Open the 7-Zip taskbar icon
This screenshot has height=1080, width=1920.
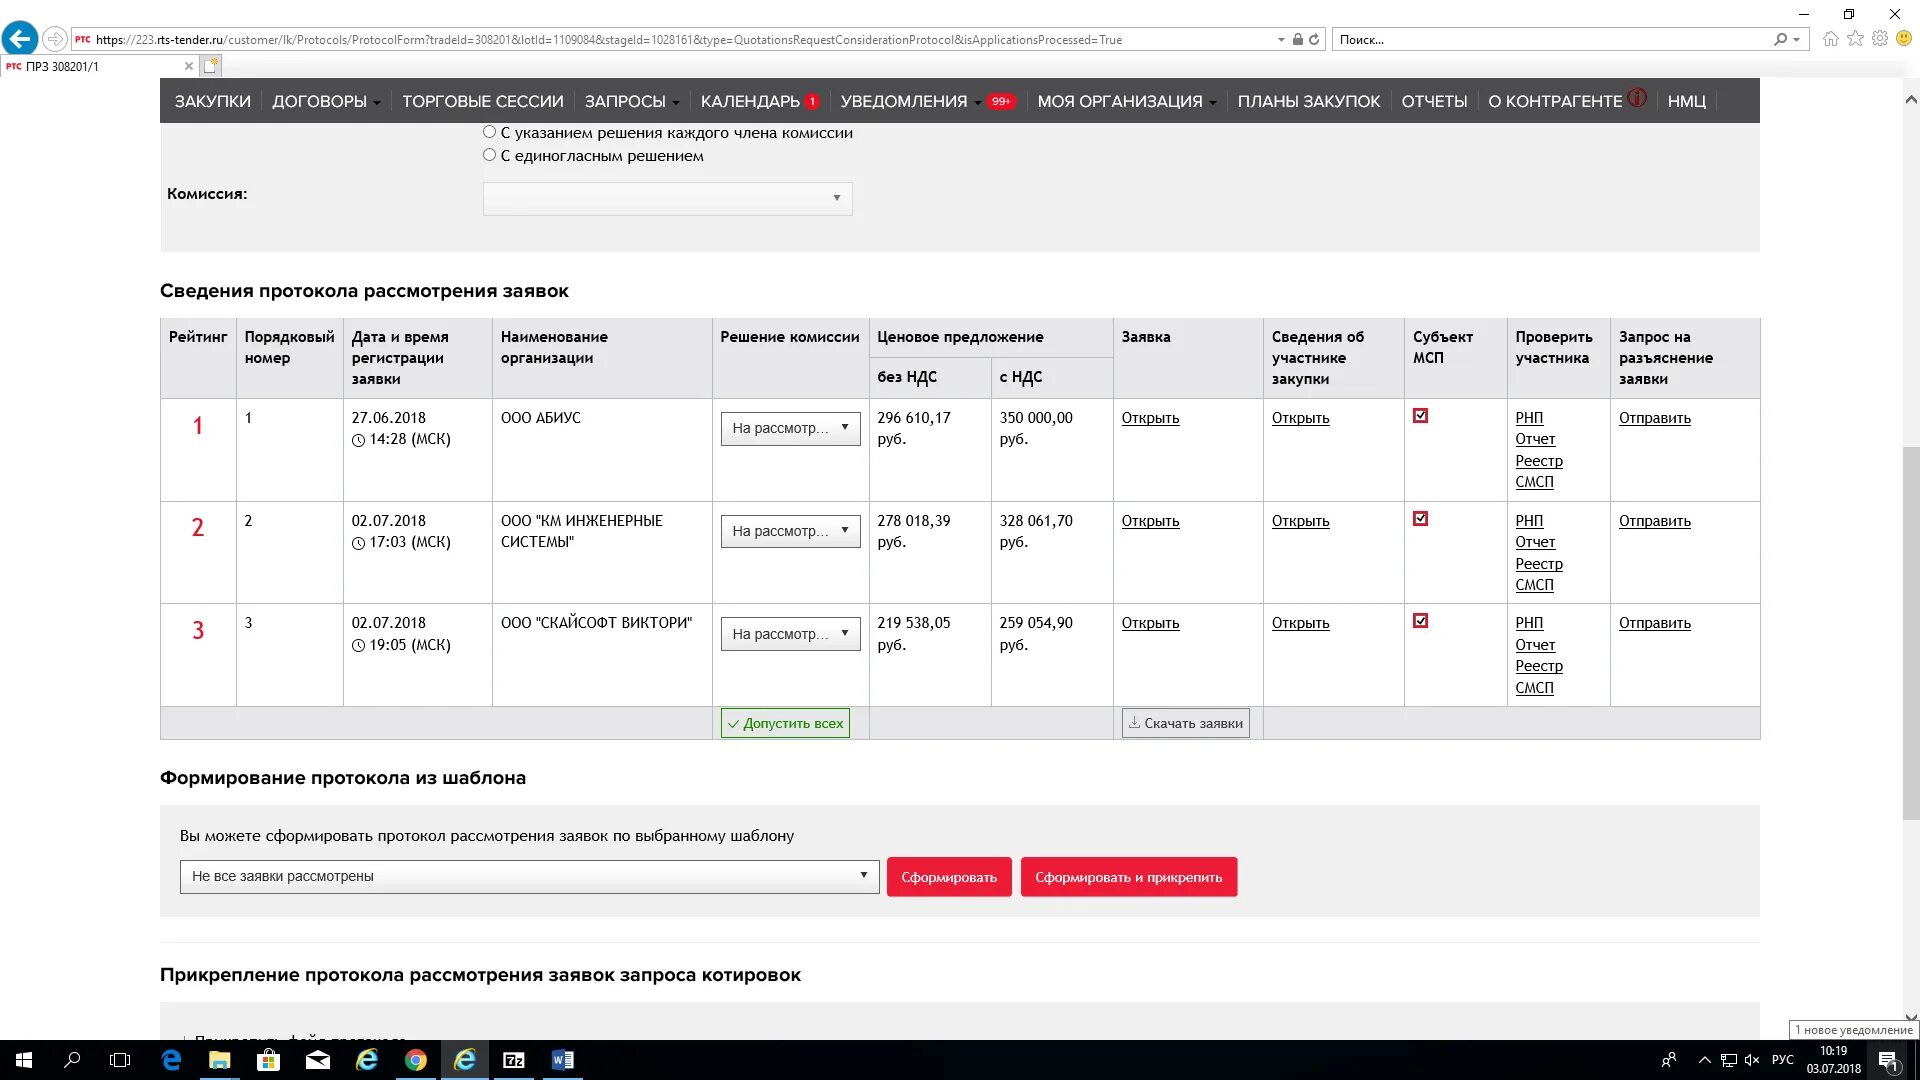(514, 1060)
